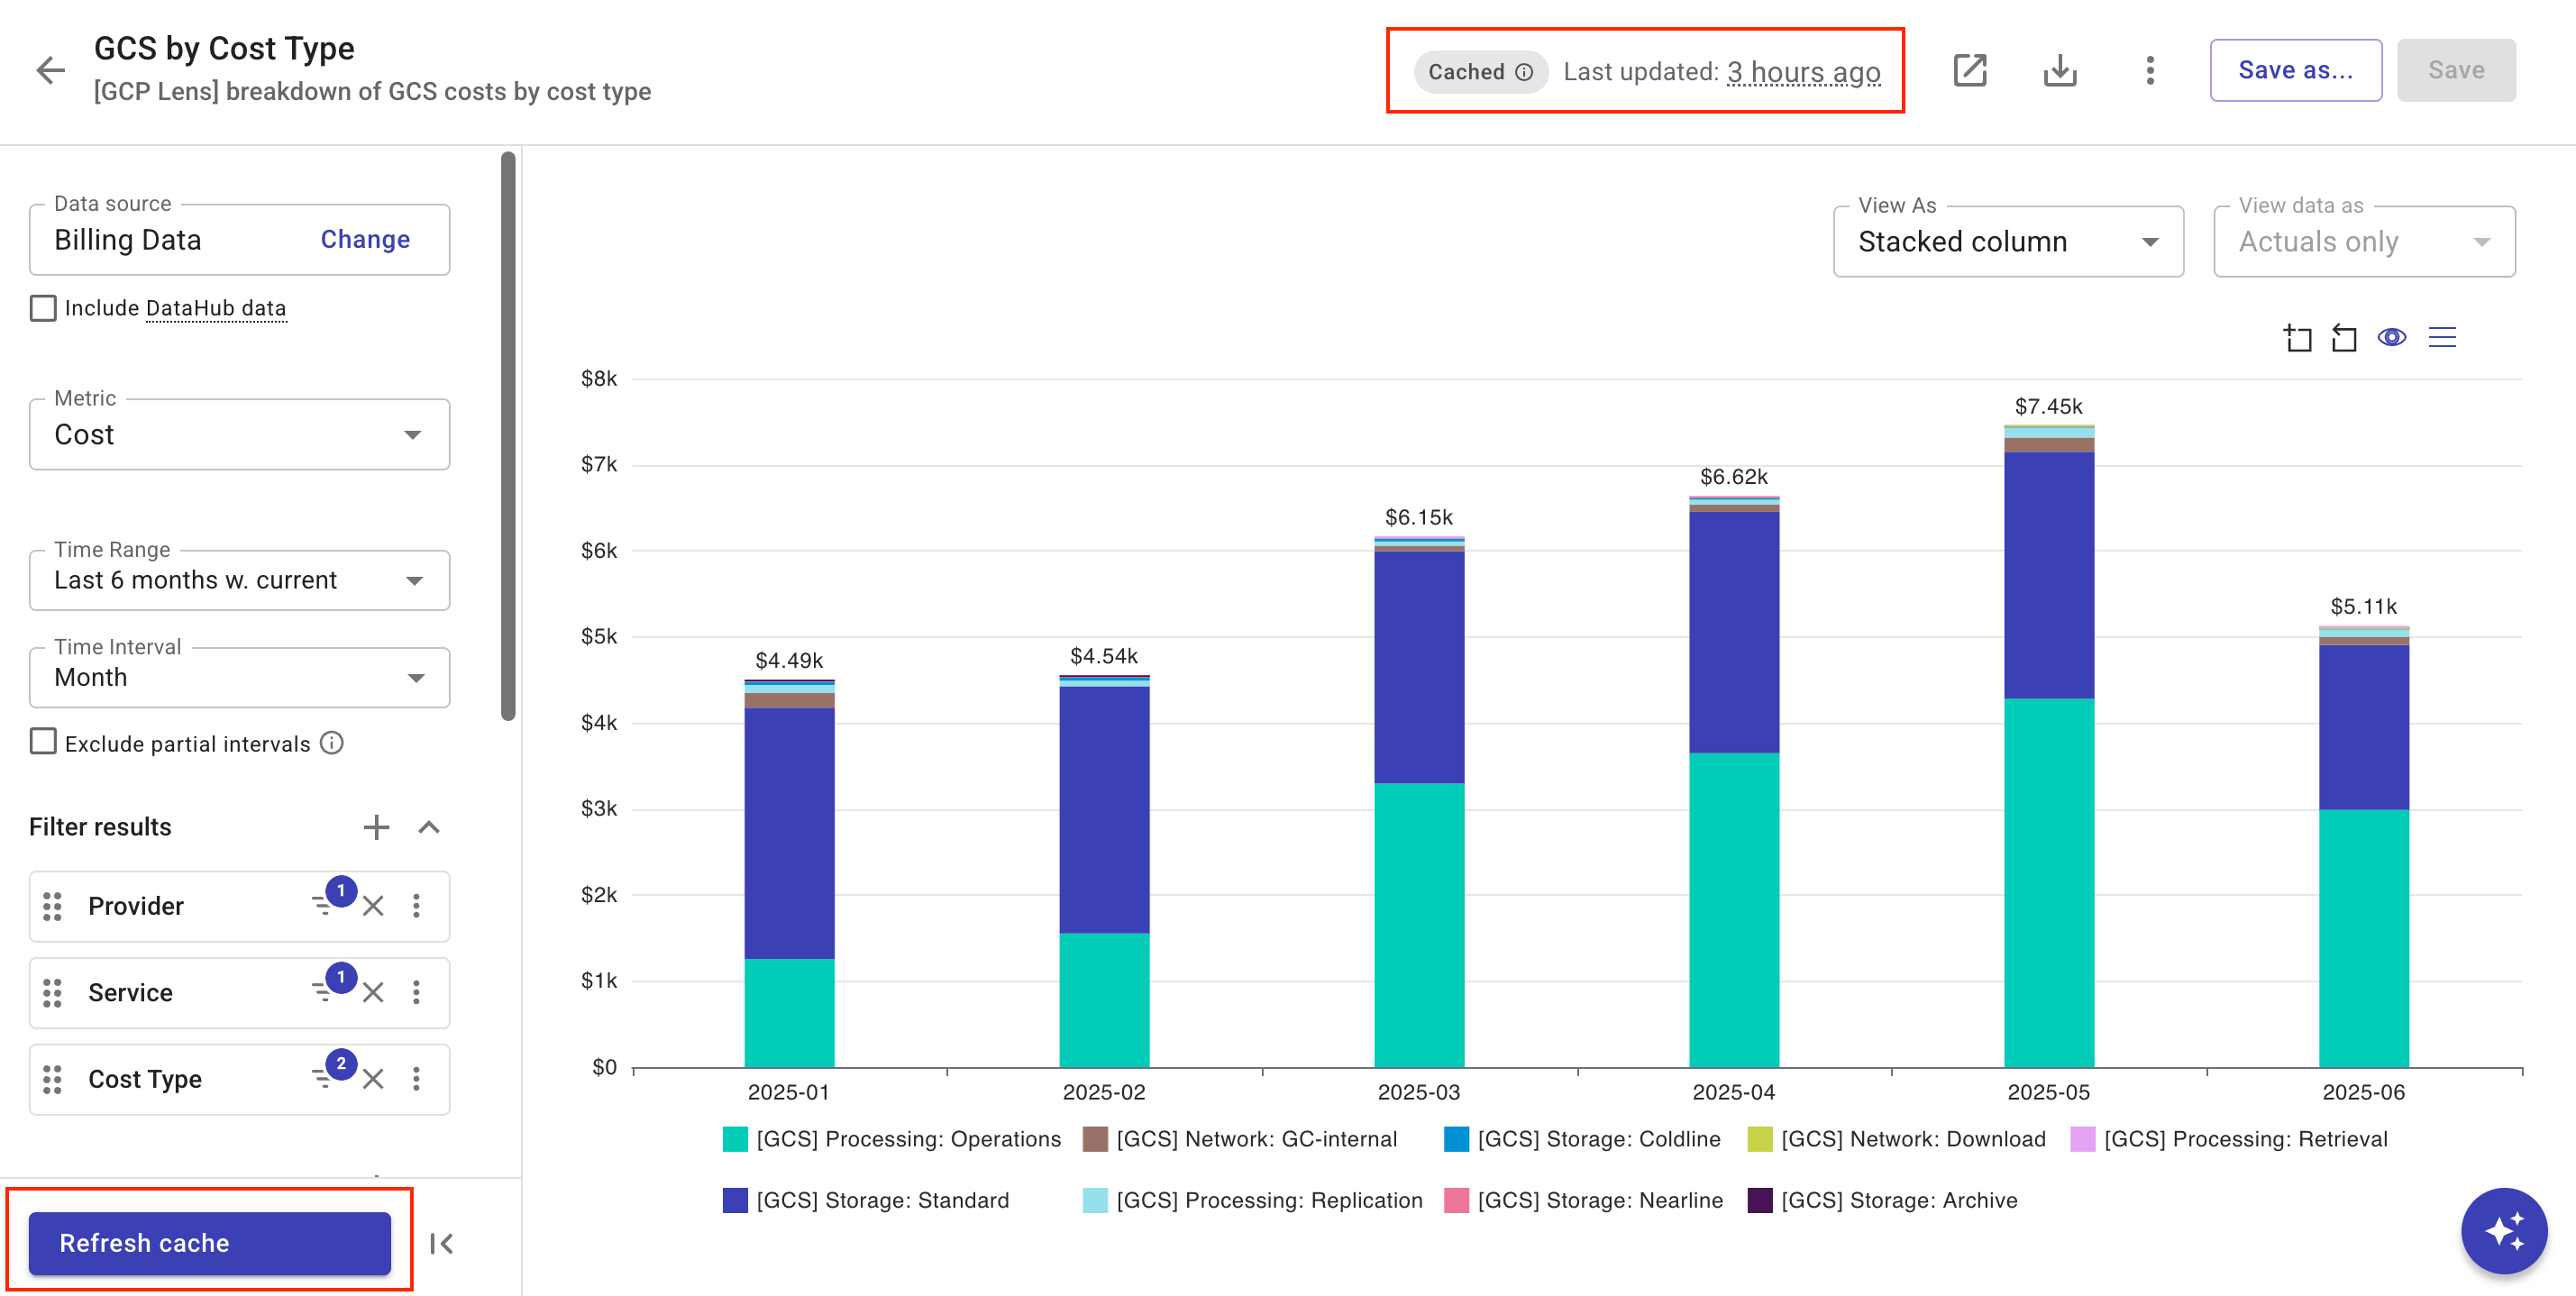Screen dimensions: 2576x1296
Task: Click the Save as... button
Action: [2295, 70]
